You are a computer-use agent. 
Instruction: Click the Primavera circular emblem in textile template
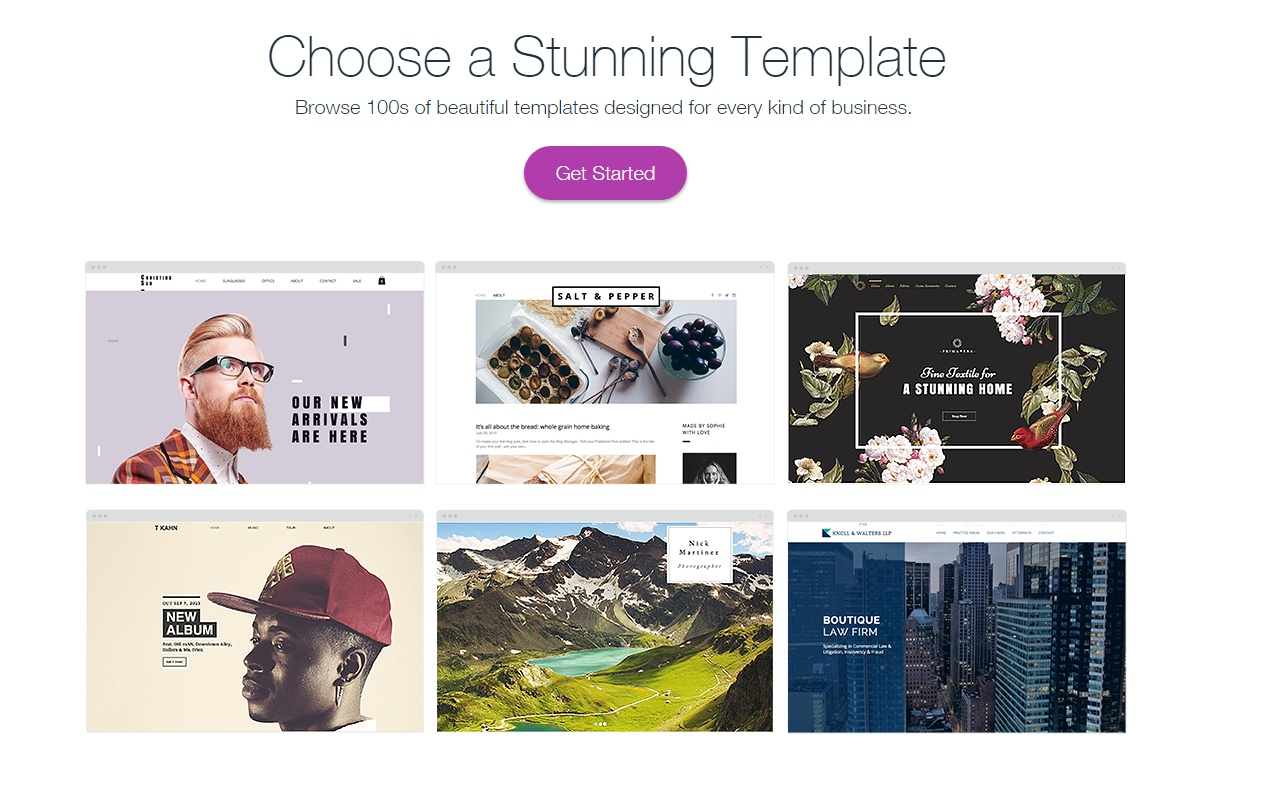[957, 343]
